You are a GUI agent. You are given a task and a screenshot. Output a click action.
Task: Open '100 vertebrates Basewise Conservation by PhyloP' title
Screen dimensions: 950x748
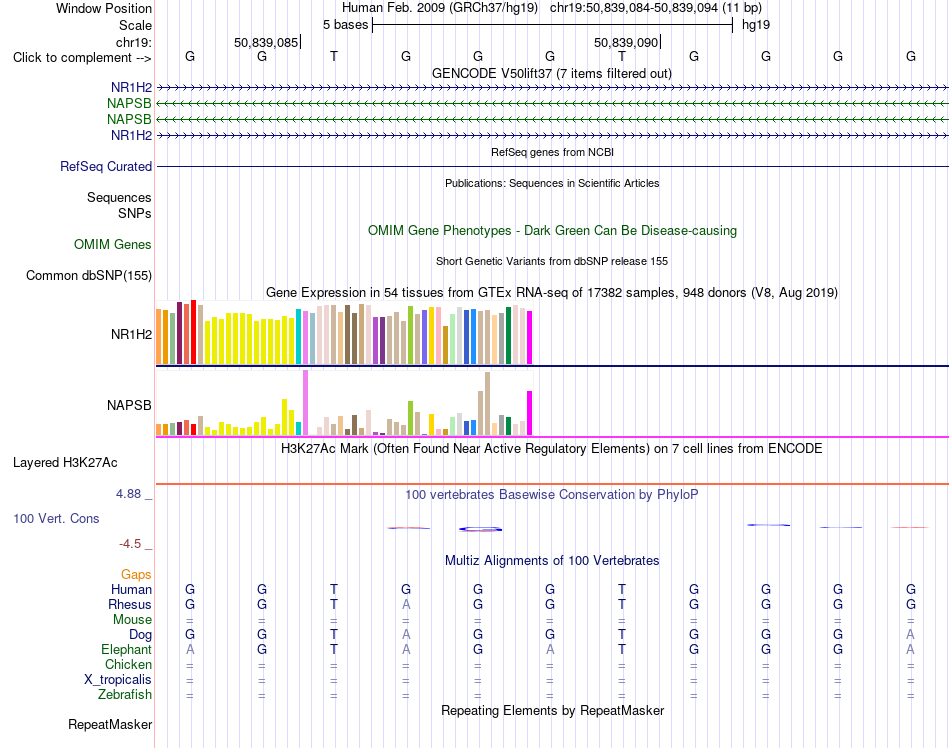(x=551, y=494)
